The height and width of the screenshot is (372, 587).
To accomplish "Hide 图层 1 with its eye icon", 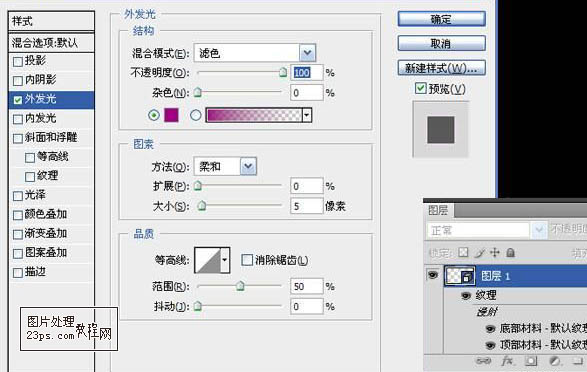I will pyautogui.click(x=433, y=275).
